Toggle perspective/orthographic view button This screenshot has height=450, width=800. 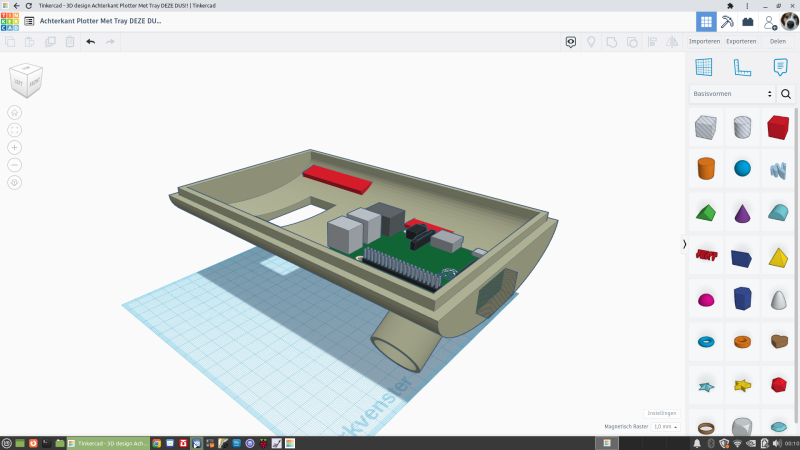(x=14, y=182)
